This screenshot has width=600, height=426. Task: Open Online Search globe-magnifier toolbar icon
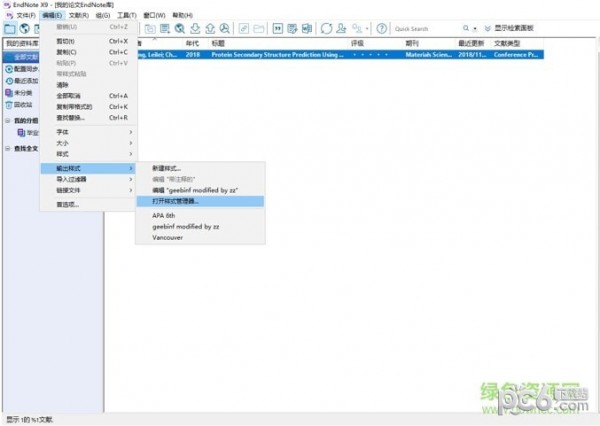coord(180,29)
